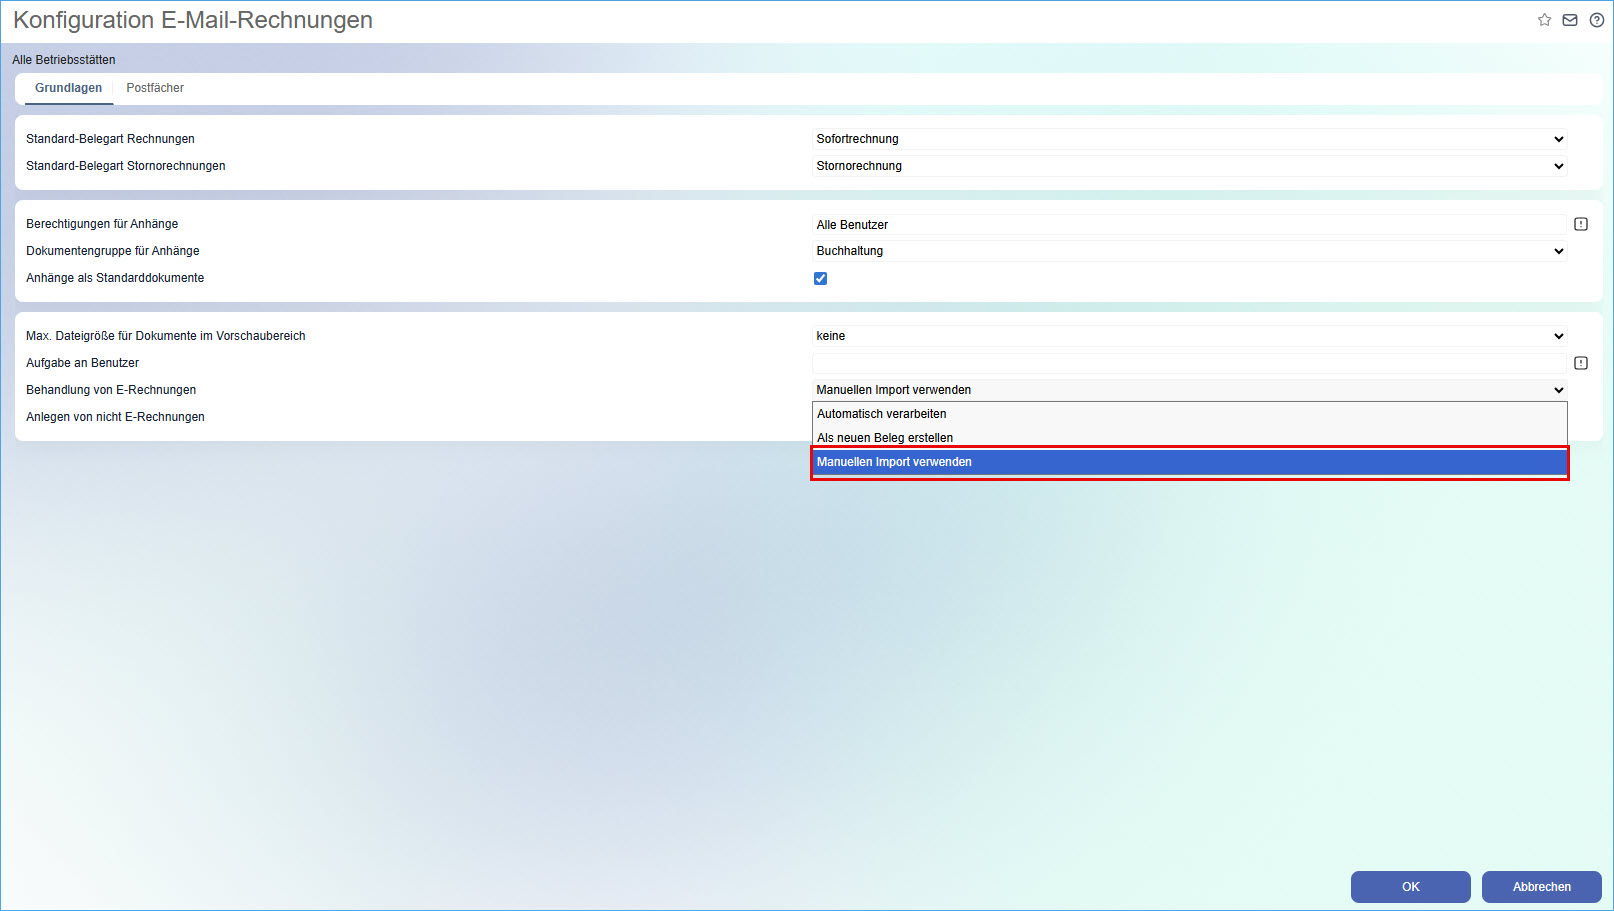Click the Dokumentengruppe für Anhänge label
The image size is (1614, 911).
coord(113,251)
